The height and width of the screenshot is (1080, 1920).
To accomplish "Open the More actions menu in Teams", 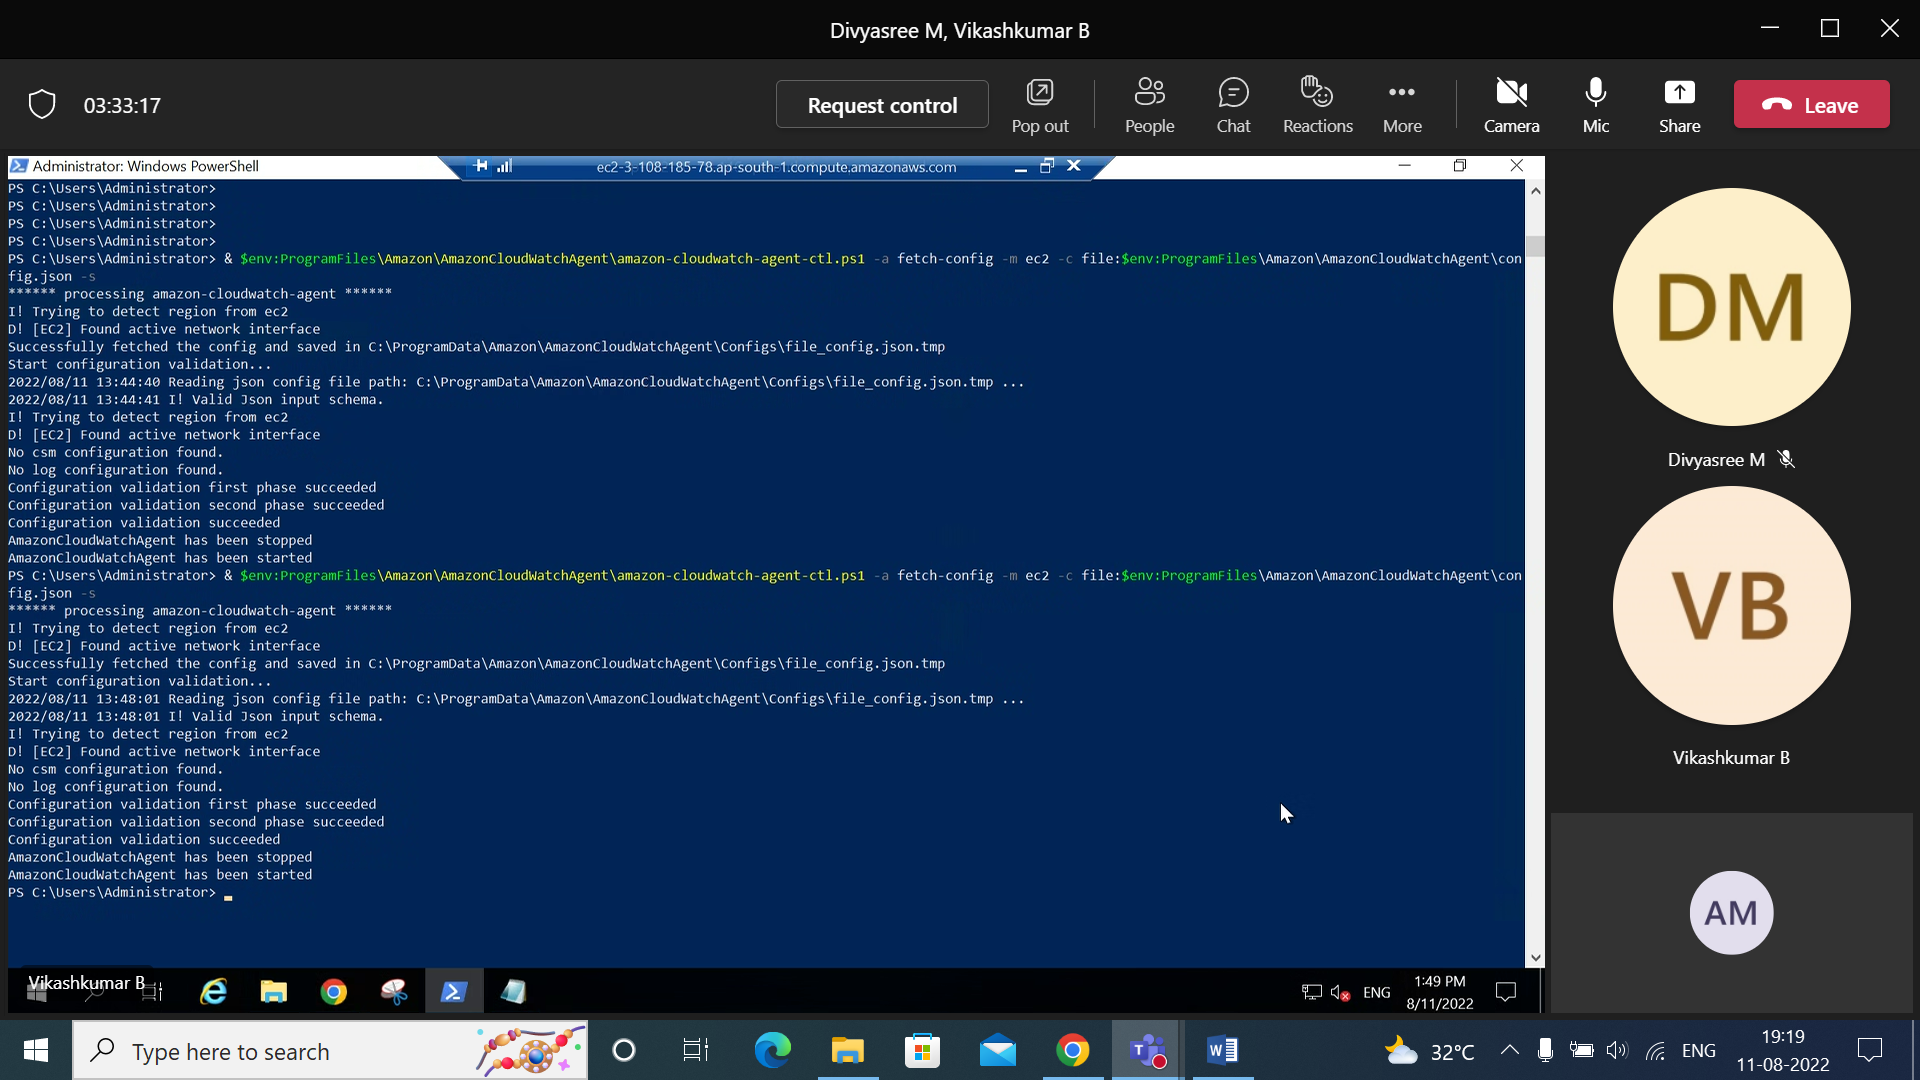I will coord(1401,104).
